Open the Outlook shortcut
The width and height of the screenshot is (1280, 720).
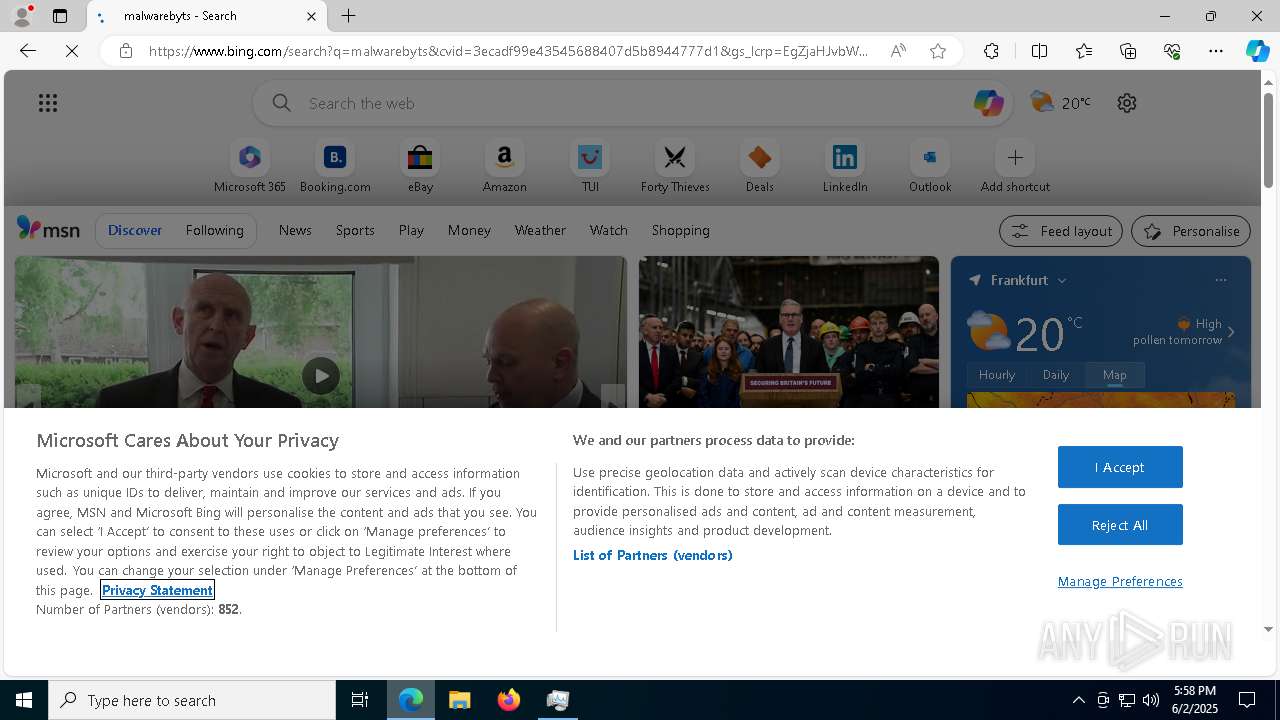930,167
